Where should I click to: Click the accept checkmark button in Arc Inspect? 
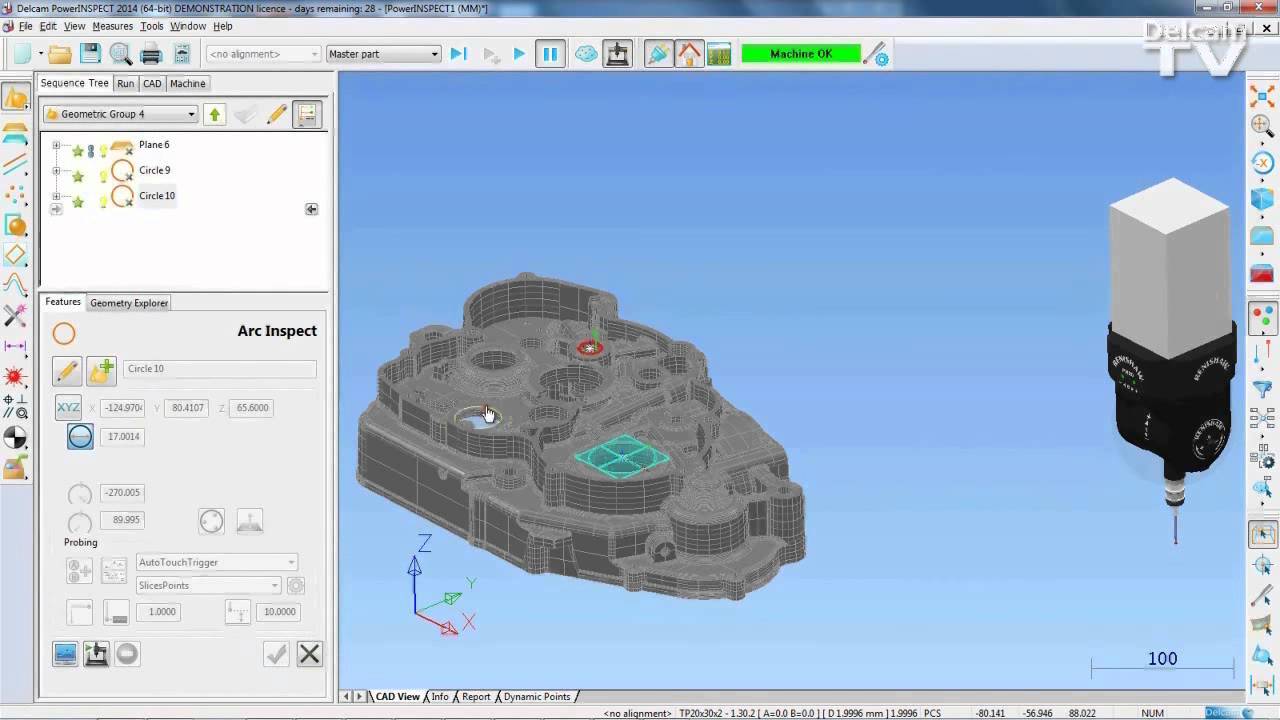point(277,655)
